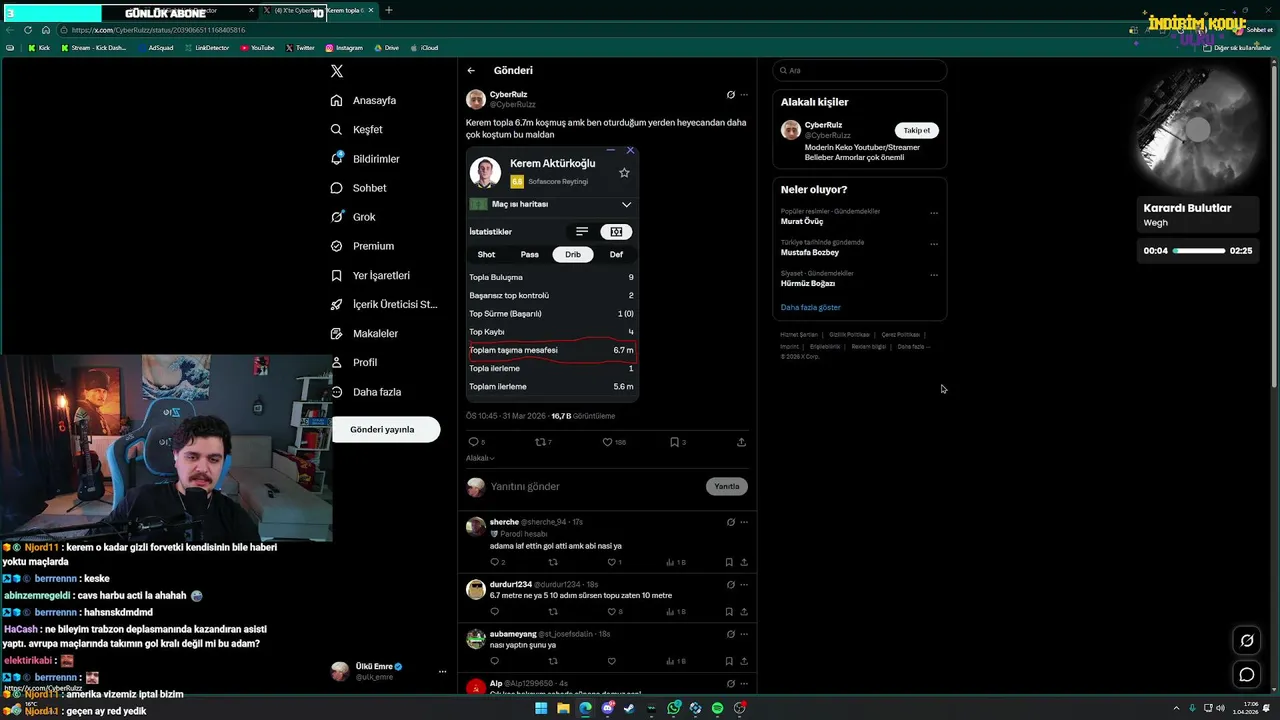Open Grok from the sidebar

point(353,217)
